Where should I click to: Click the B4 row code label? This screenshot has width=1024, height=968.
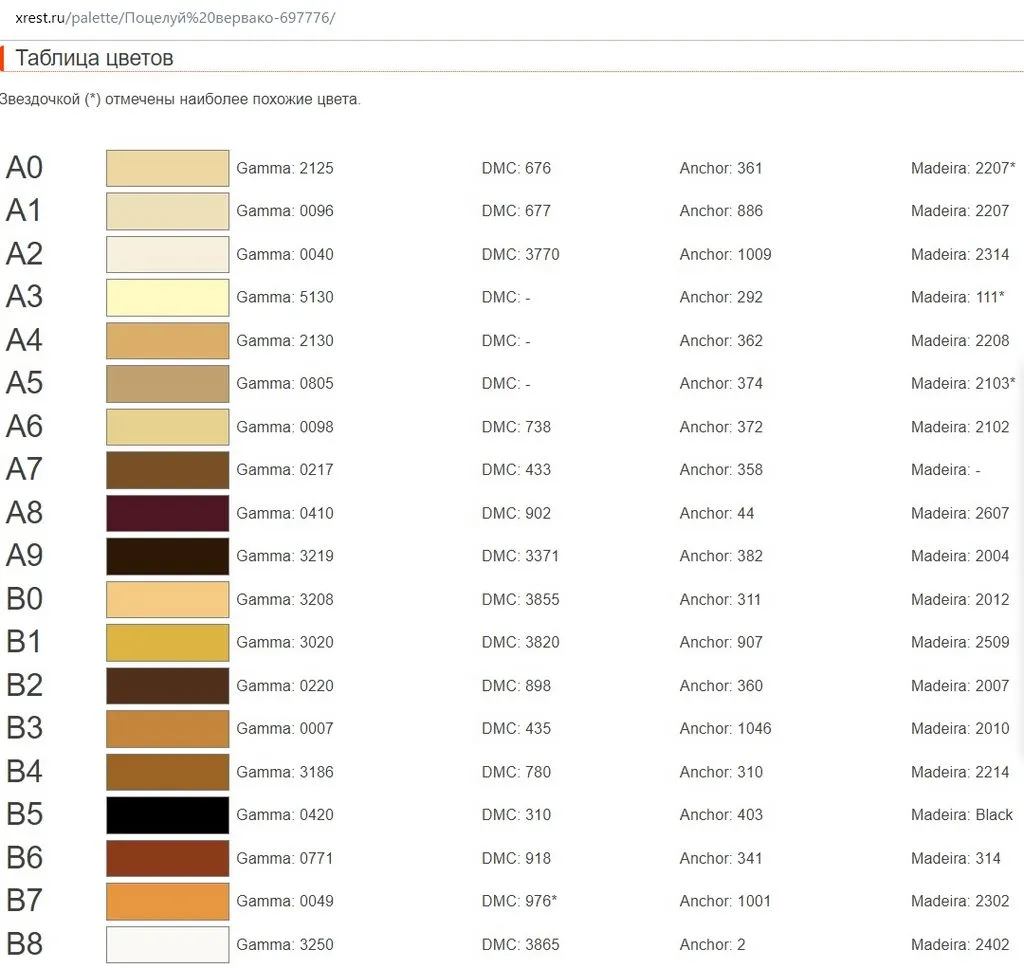pos(25,772)
